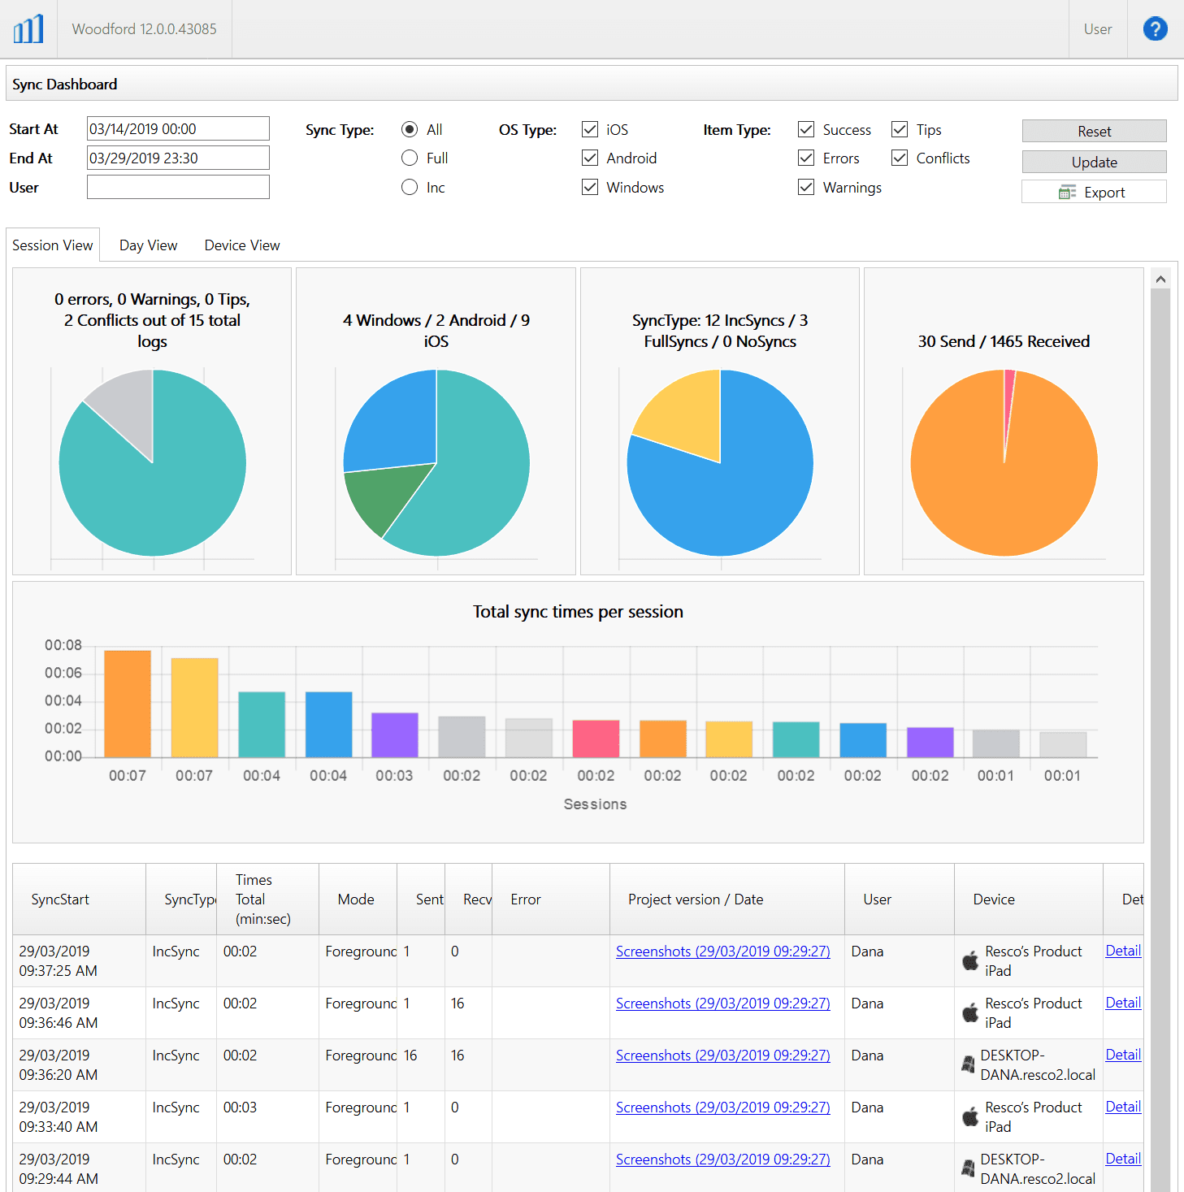1184x1192 pixels.
Task: Disable the Android checkbox
Action: [x=590, y=157]
